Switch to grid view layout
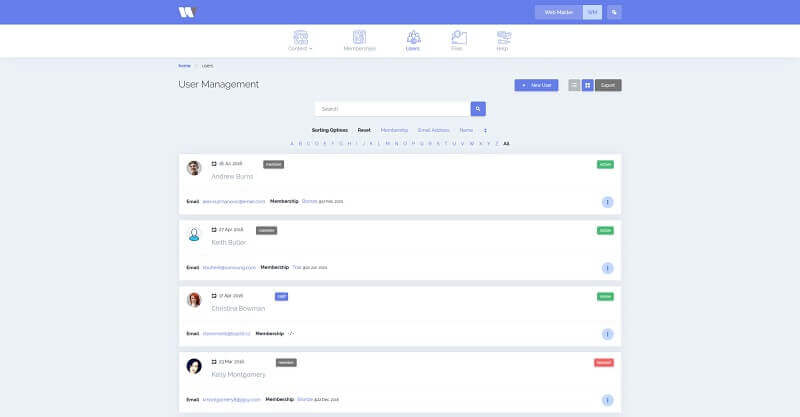The width and height of the screenshot is (800, 417). pos(588,85)
